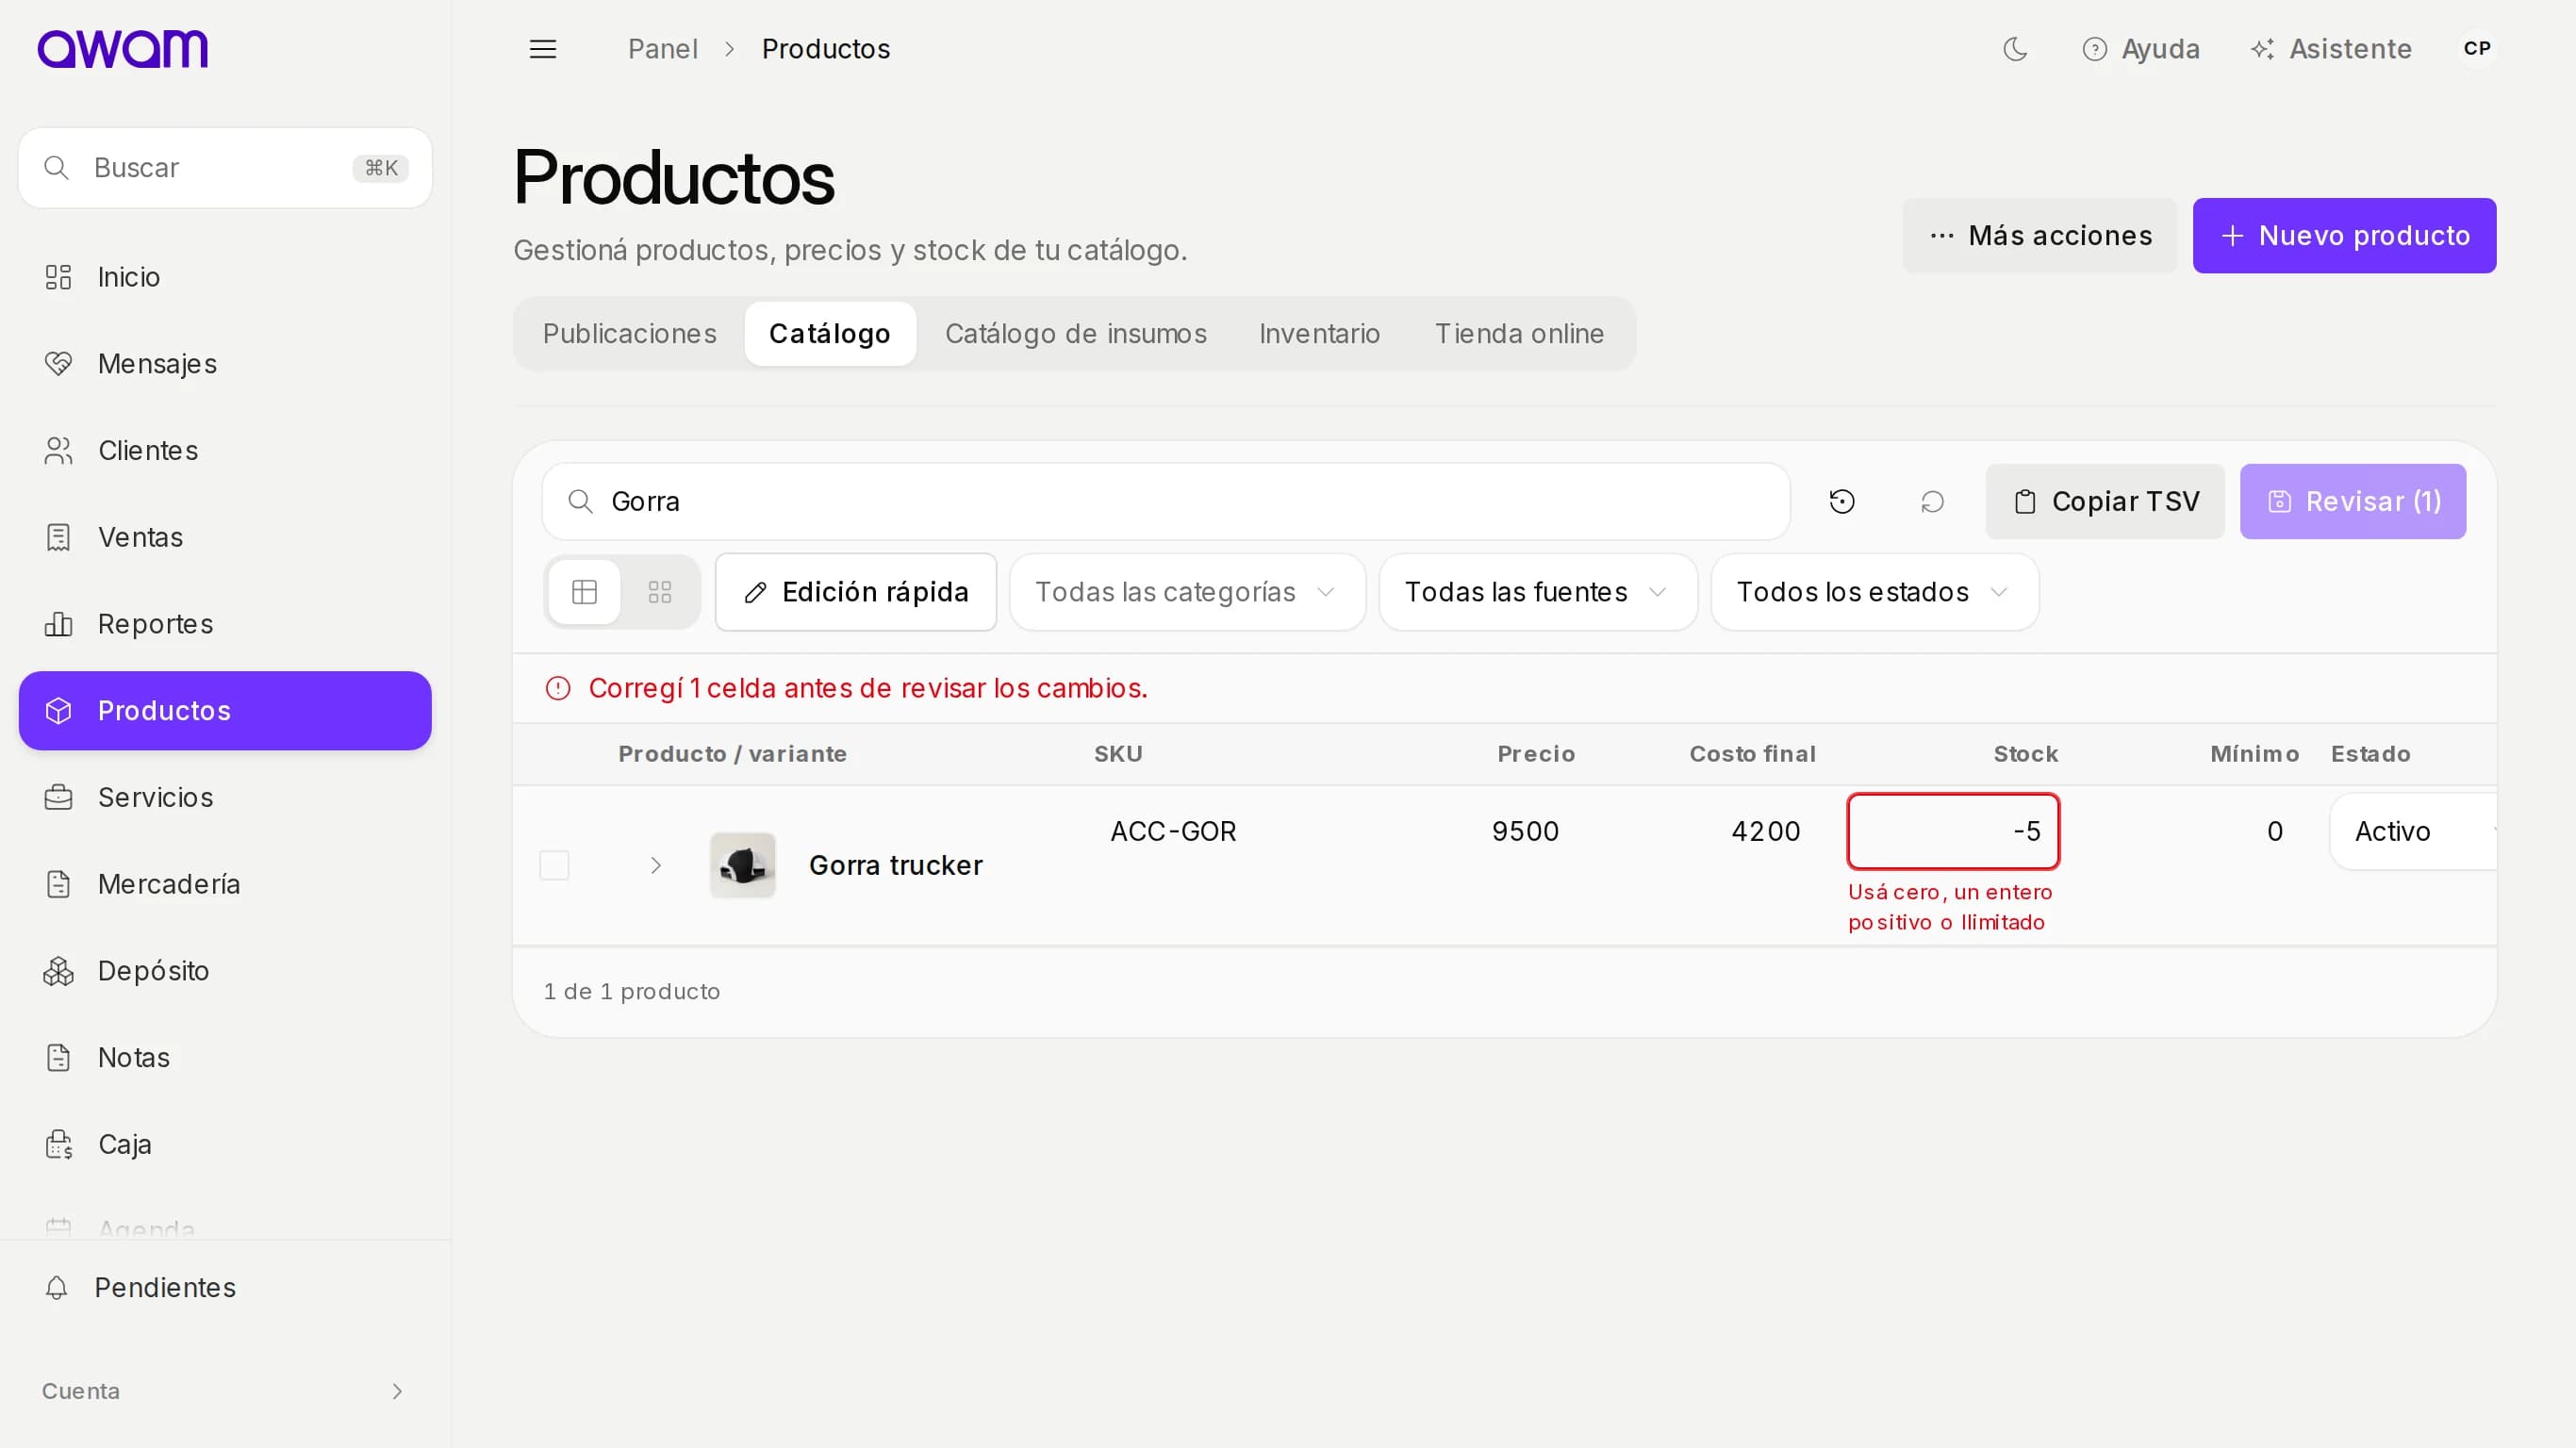The image size is (2576, 1448).
Task: Open Depósito in sidebar
Action: point(225,971)
